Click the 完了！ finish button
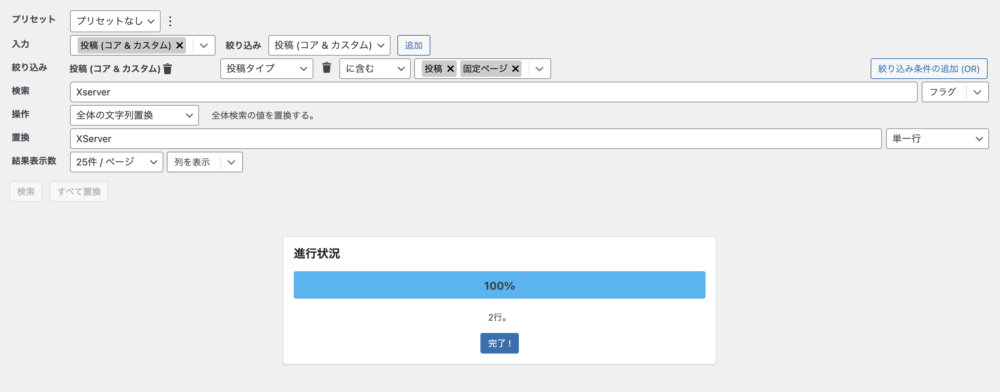 point(499,343)
